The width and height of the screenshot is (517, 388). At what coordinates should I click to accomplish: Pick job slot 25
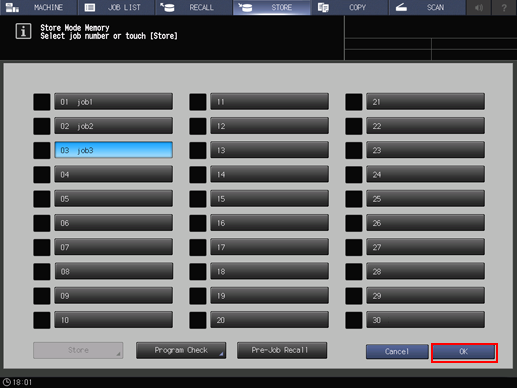point(426,199)
